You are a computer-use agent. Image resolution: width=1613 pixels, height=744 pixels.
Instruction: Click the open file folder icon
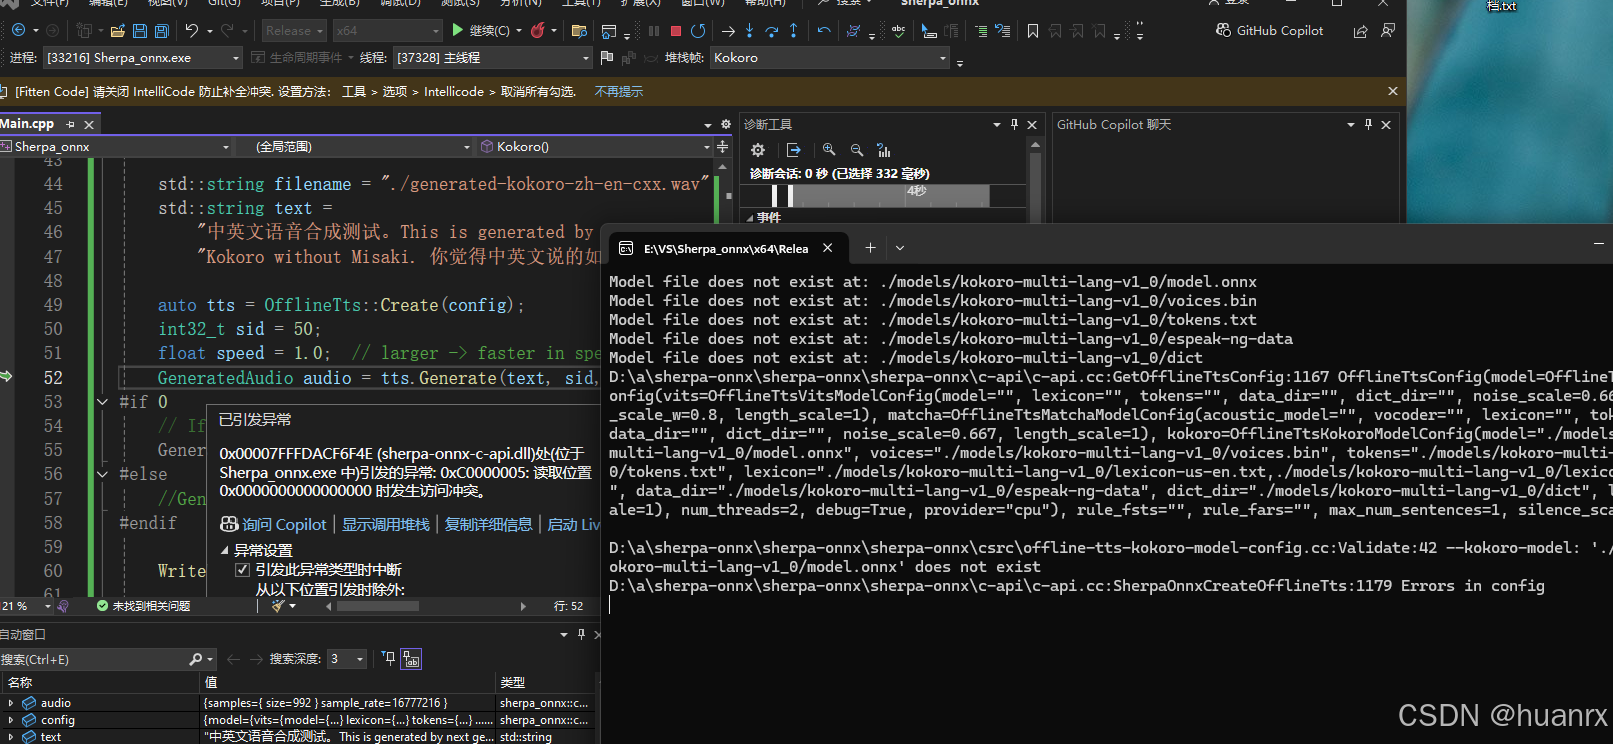[x=118, y=31]
